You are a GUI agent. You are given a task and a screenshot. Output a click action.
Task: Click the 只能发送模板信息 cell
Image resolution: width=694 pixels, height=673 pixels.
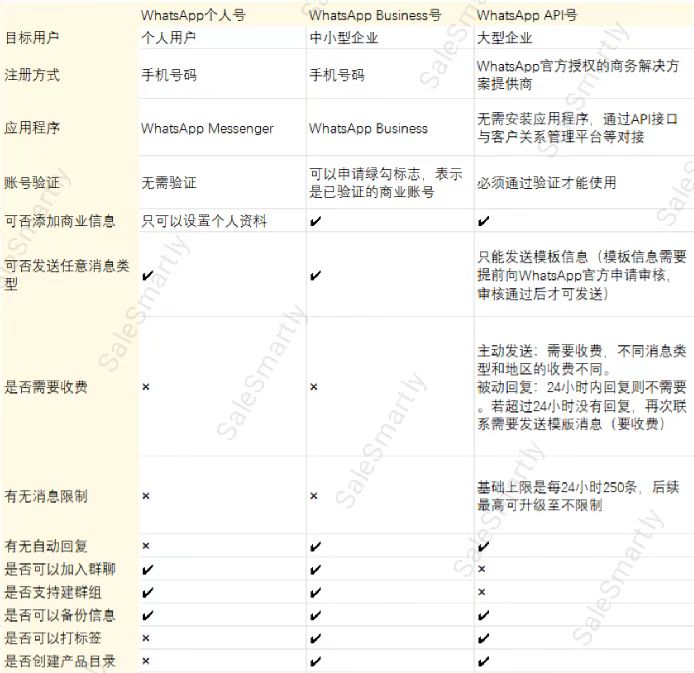(x=582, y=275)
